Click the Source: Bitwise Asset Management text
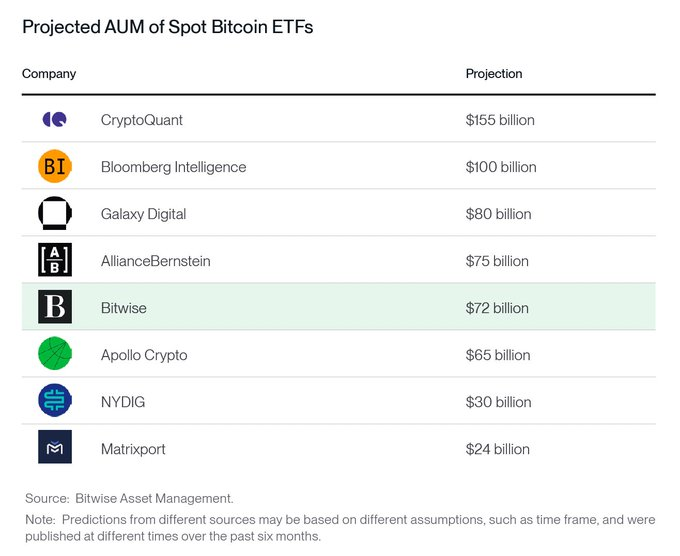 (x=129, y=499)
